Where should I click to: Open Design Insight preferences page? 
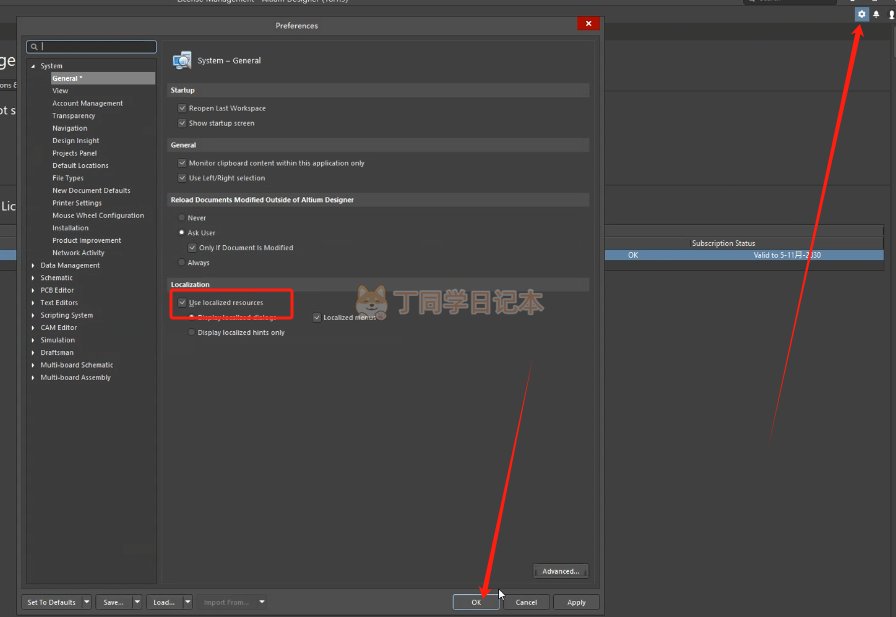[x=75, y=141]
